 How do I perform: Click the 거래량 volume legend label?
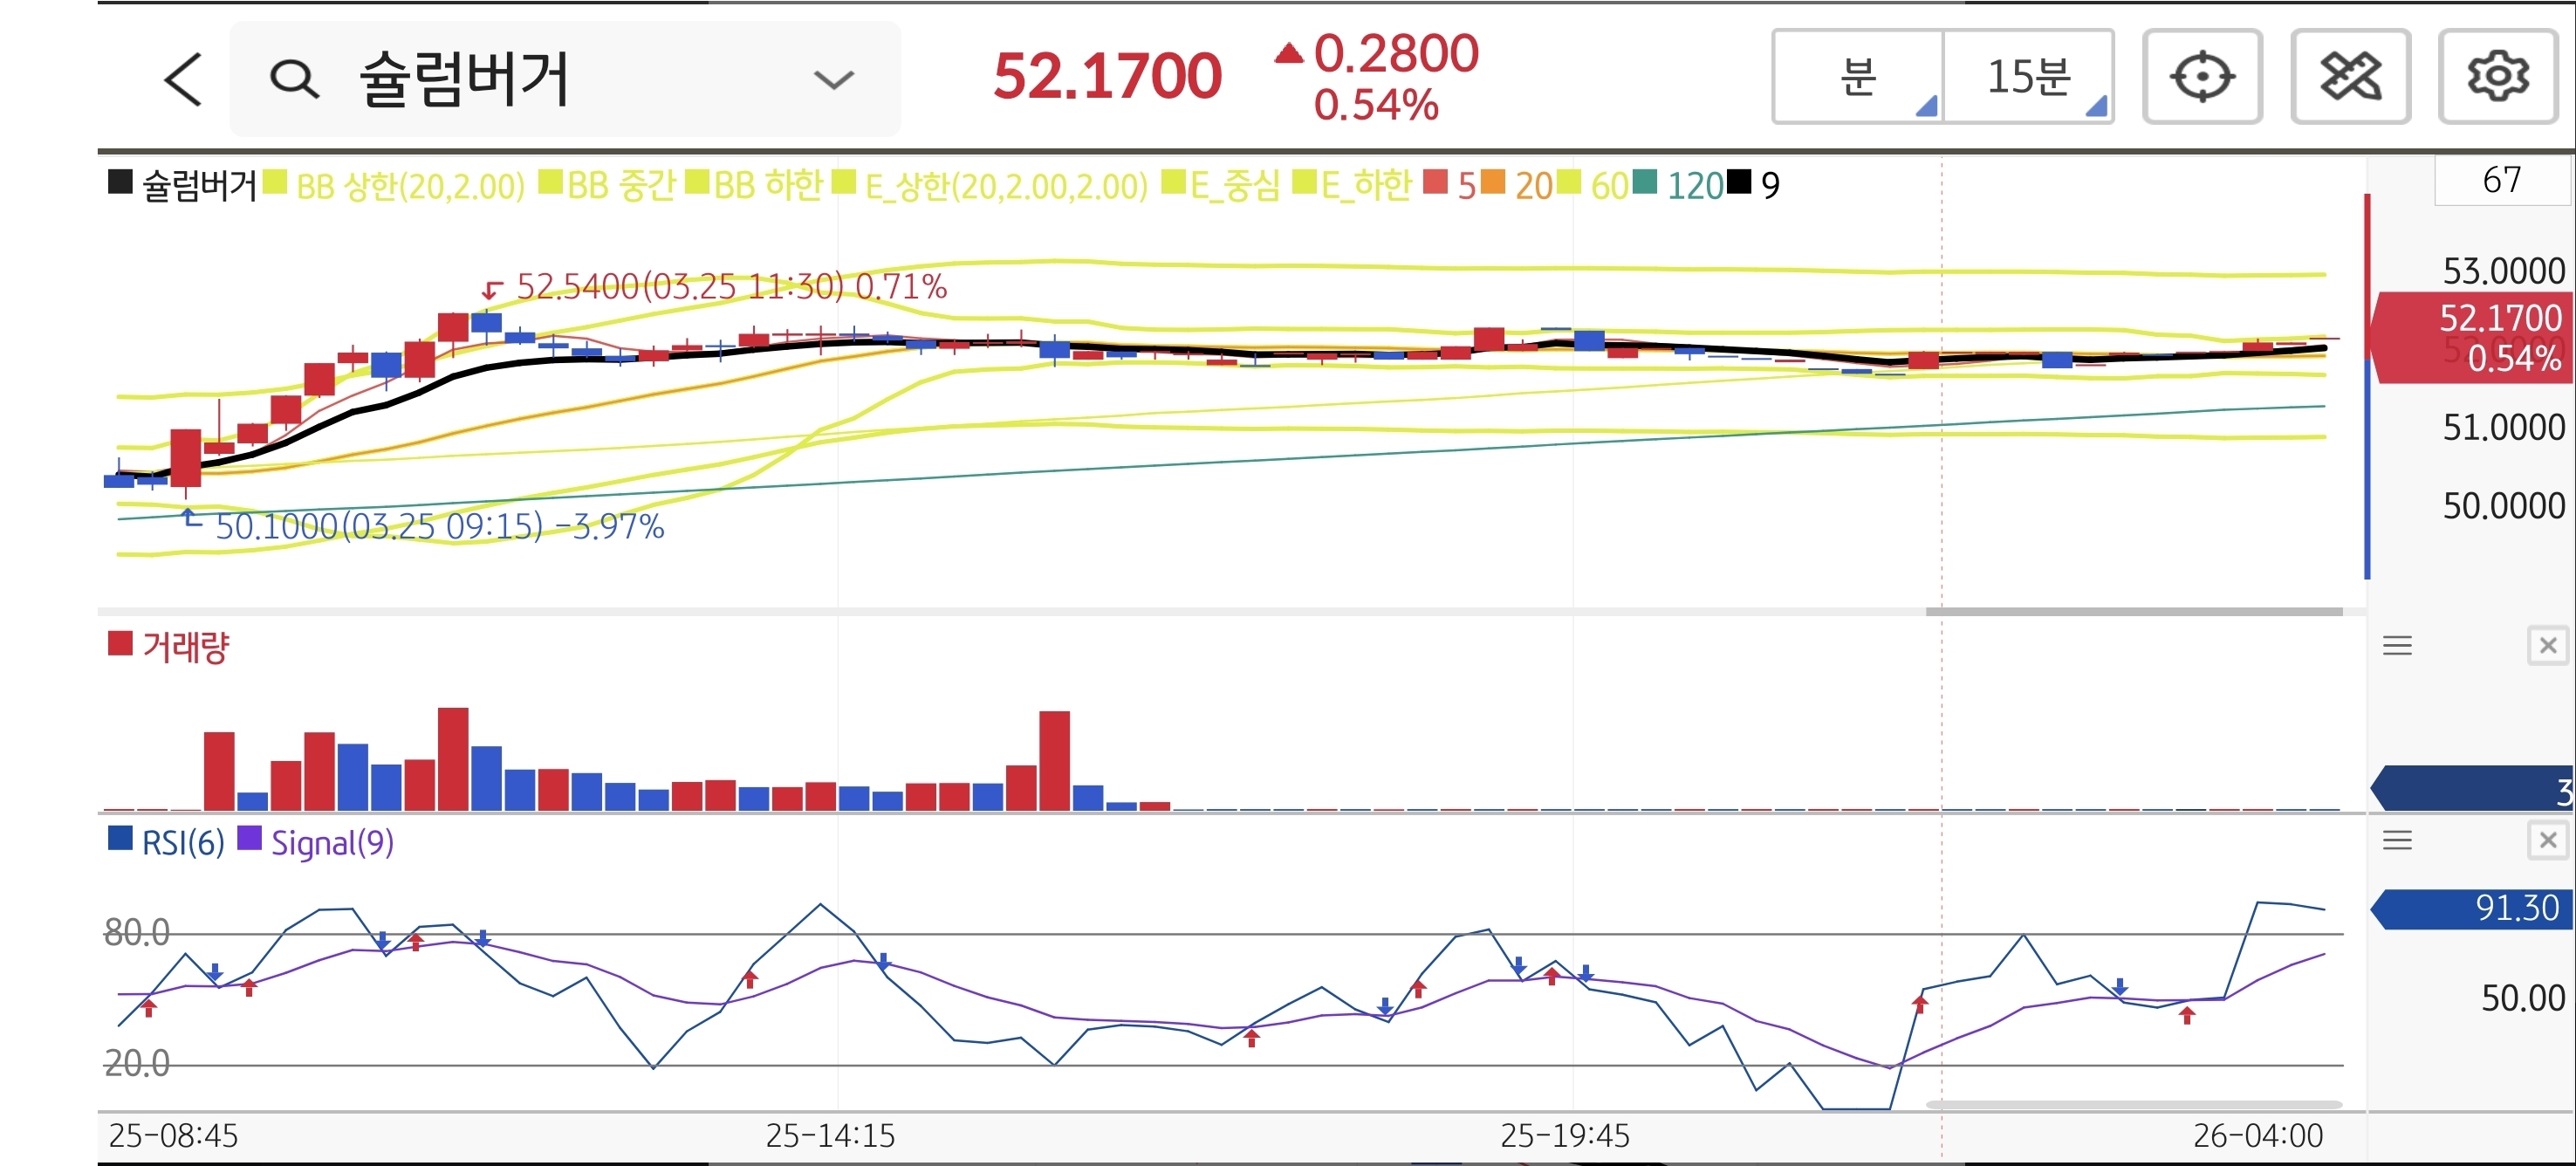pyautogui.click(x=185, y=647)
